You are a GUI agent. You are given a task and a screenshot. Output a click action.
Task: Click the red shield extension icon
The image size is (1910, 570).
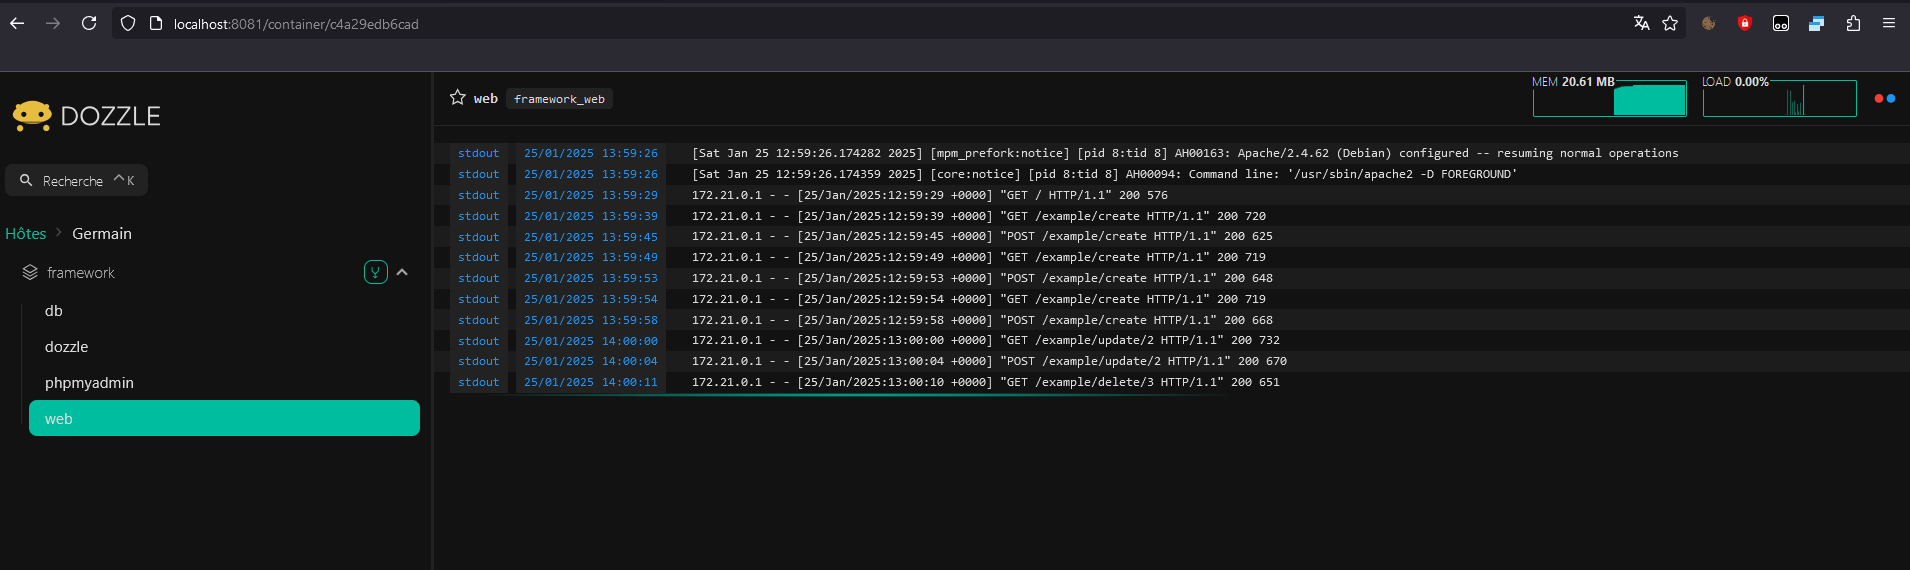point(1745,23)
